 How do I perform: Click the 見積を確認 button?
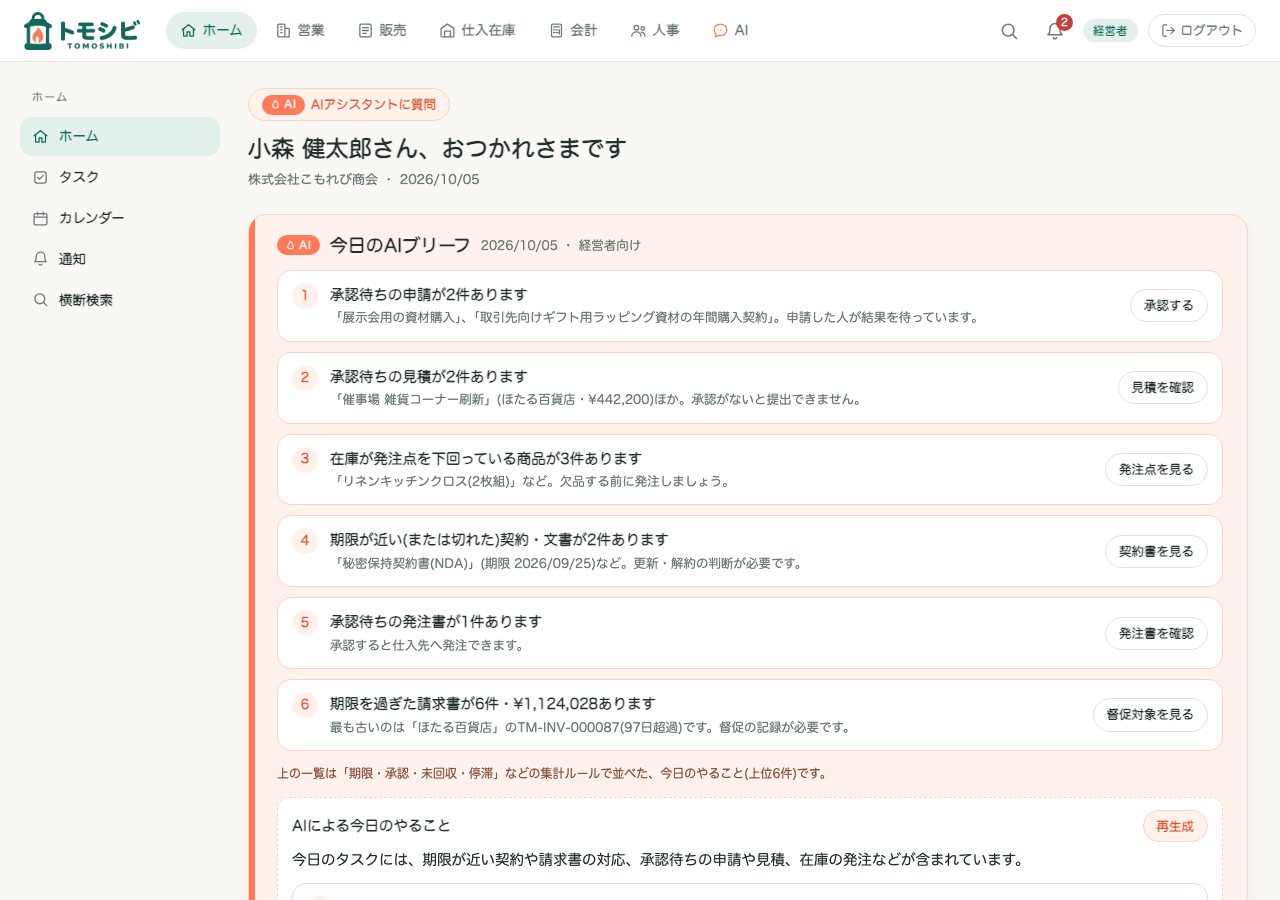point(1162,387)
